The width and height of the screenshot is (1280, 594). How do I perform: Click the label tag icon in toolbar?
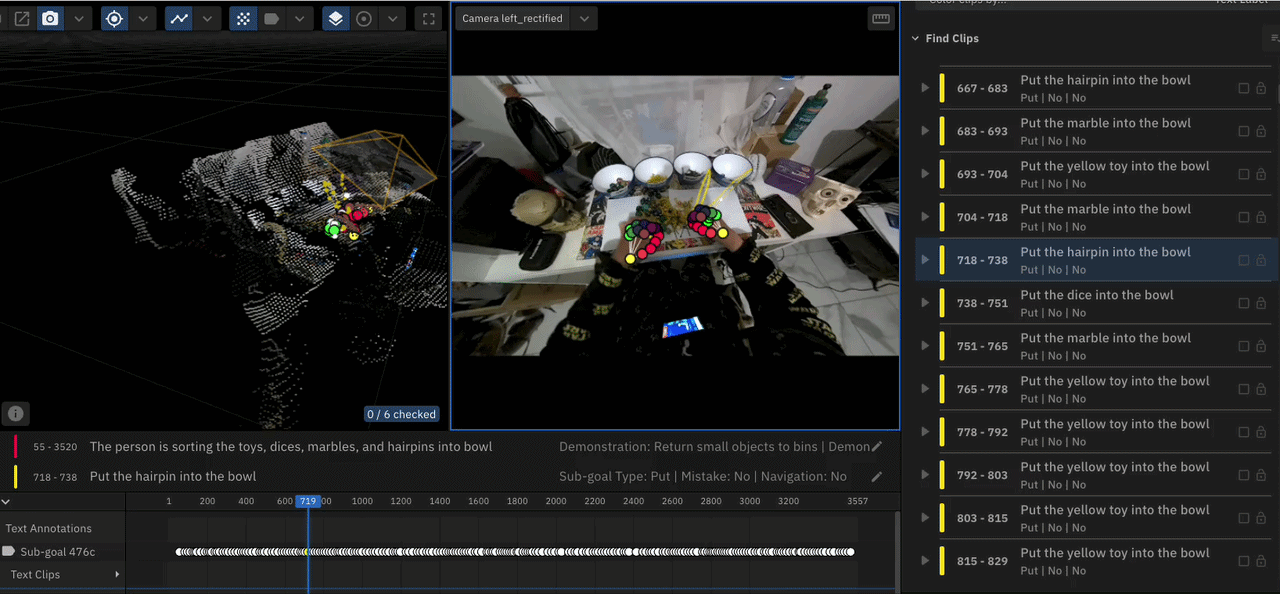pyautogui.click(x=271, y=18)
